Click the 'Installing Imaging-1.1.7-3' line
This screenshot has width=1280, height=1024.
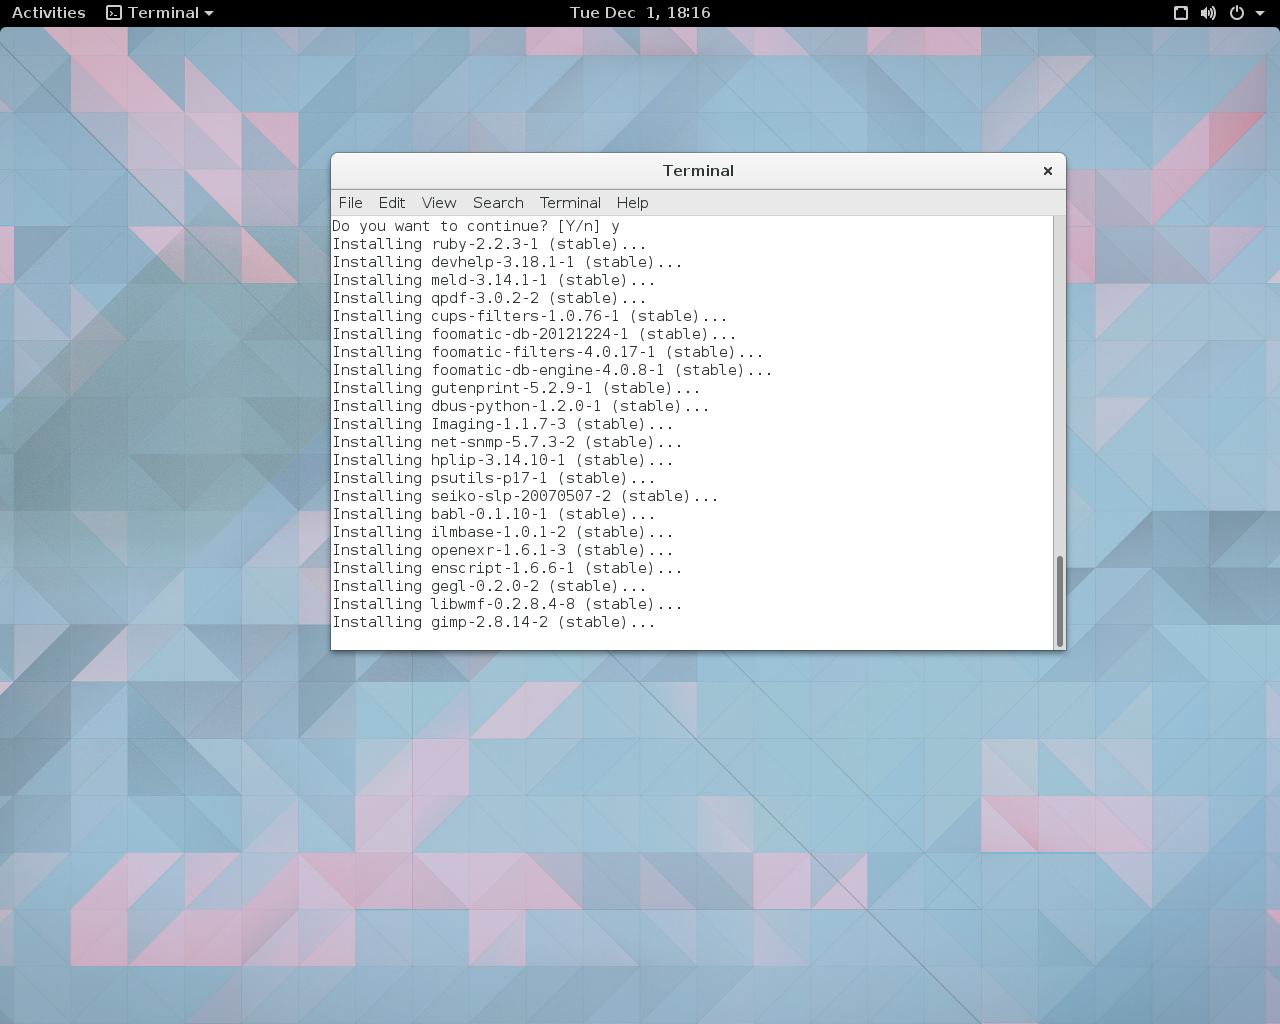[x=503, y=424]
